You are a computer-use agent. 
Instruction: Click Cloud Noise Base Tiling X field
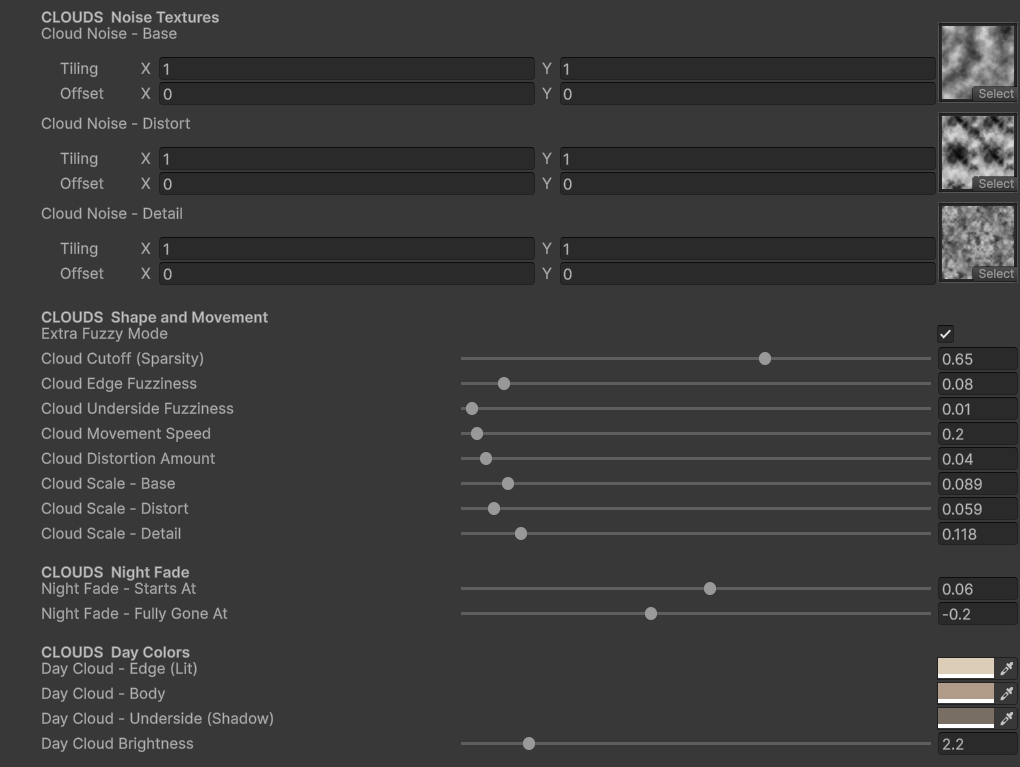point(347,69)
